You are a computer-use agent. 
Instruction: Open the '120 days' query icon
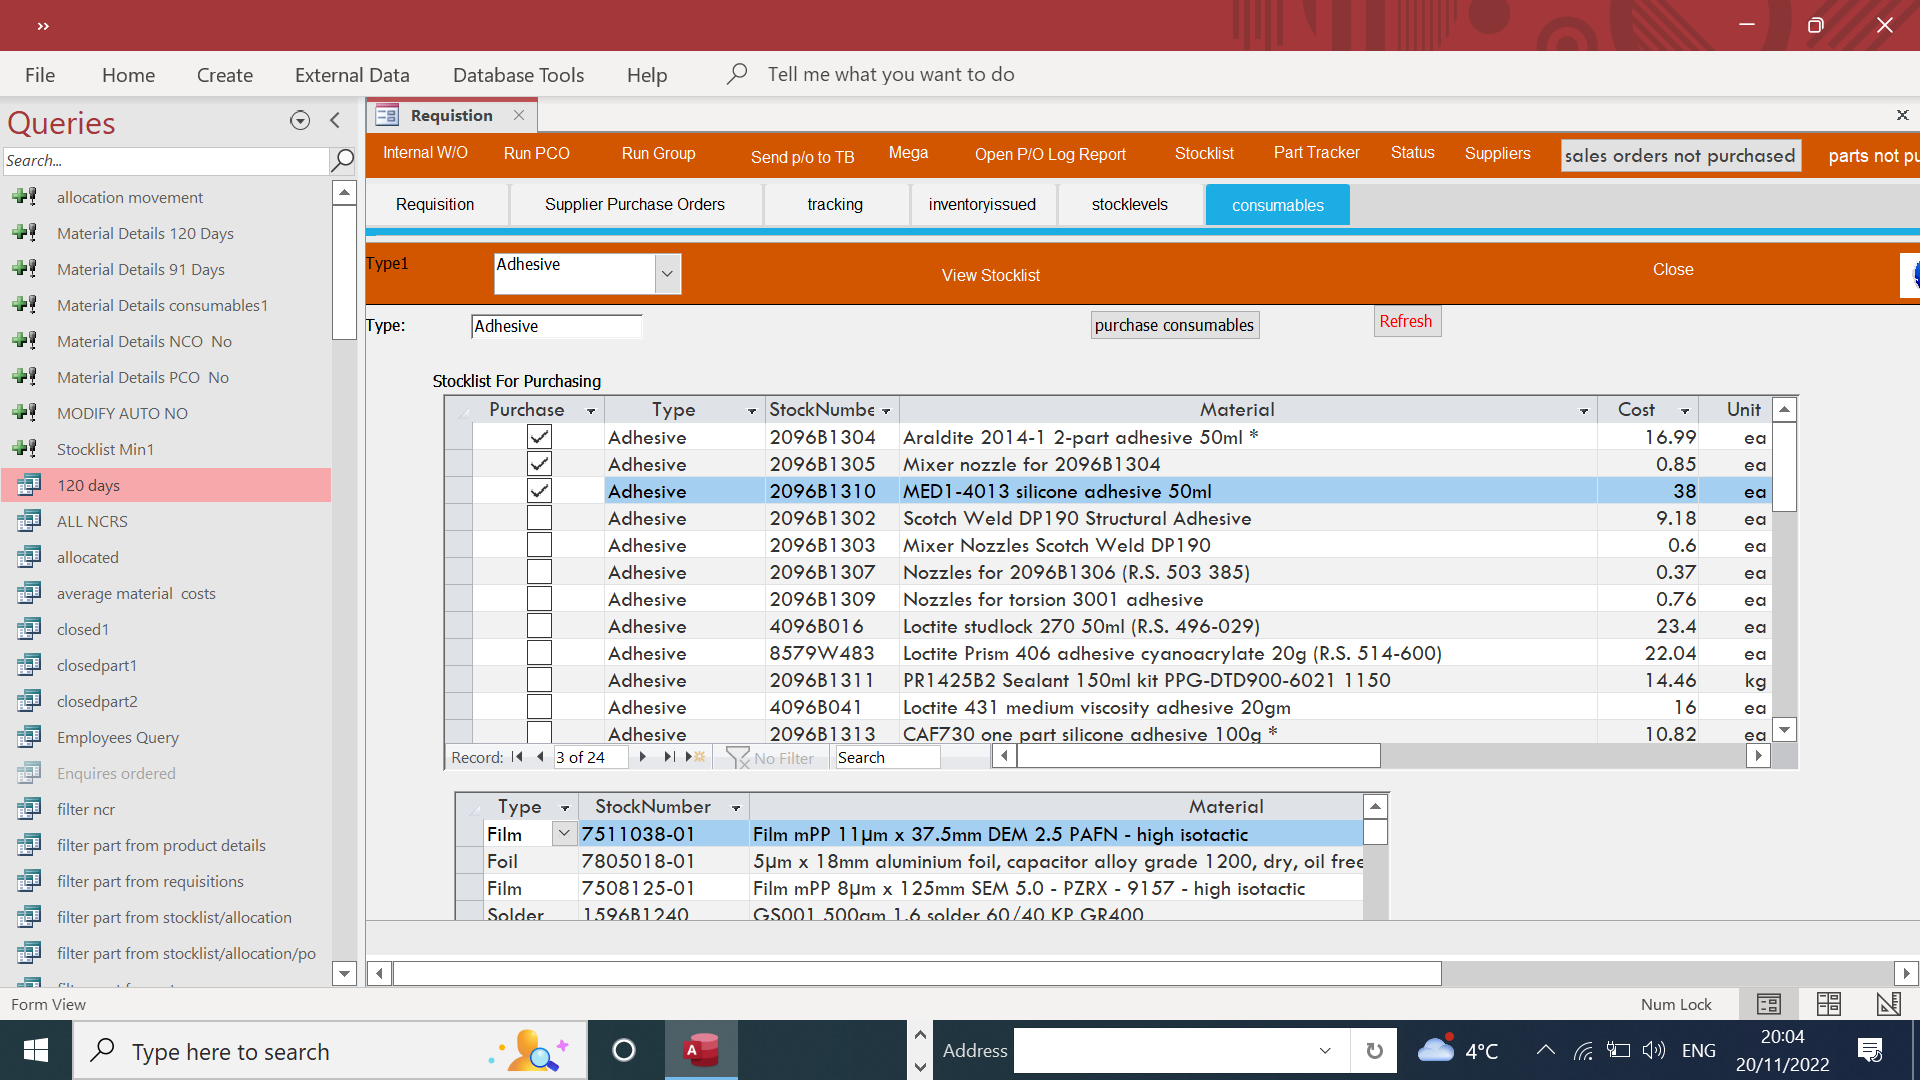(x=29, y=485)
